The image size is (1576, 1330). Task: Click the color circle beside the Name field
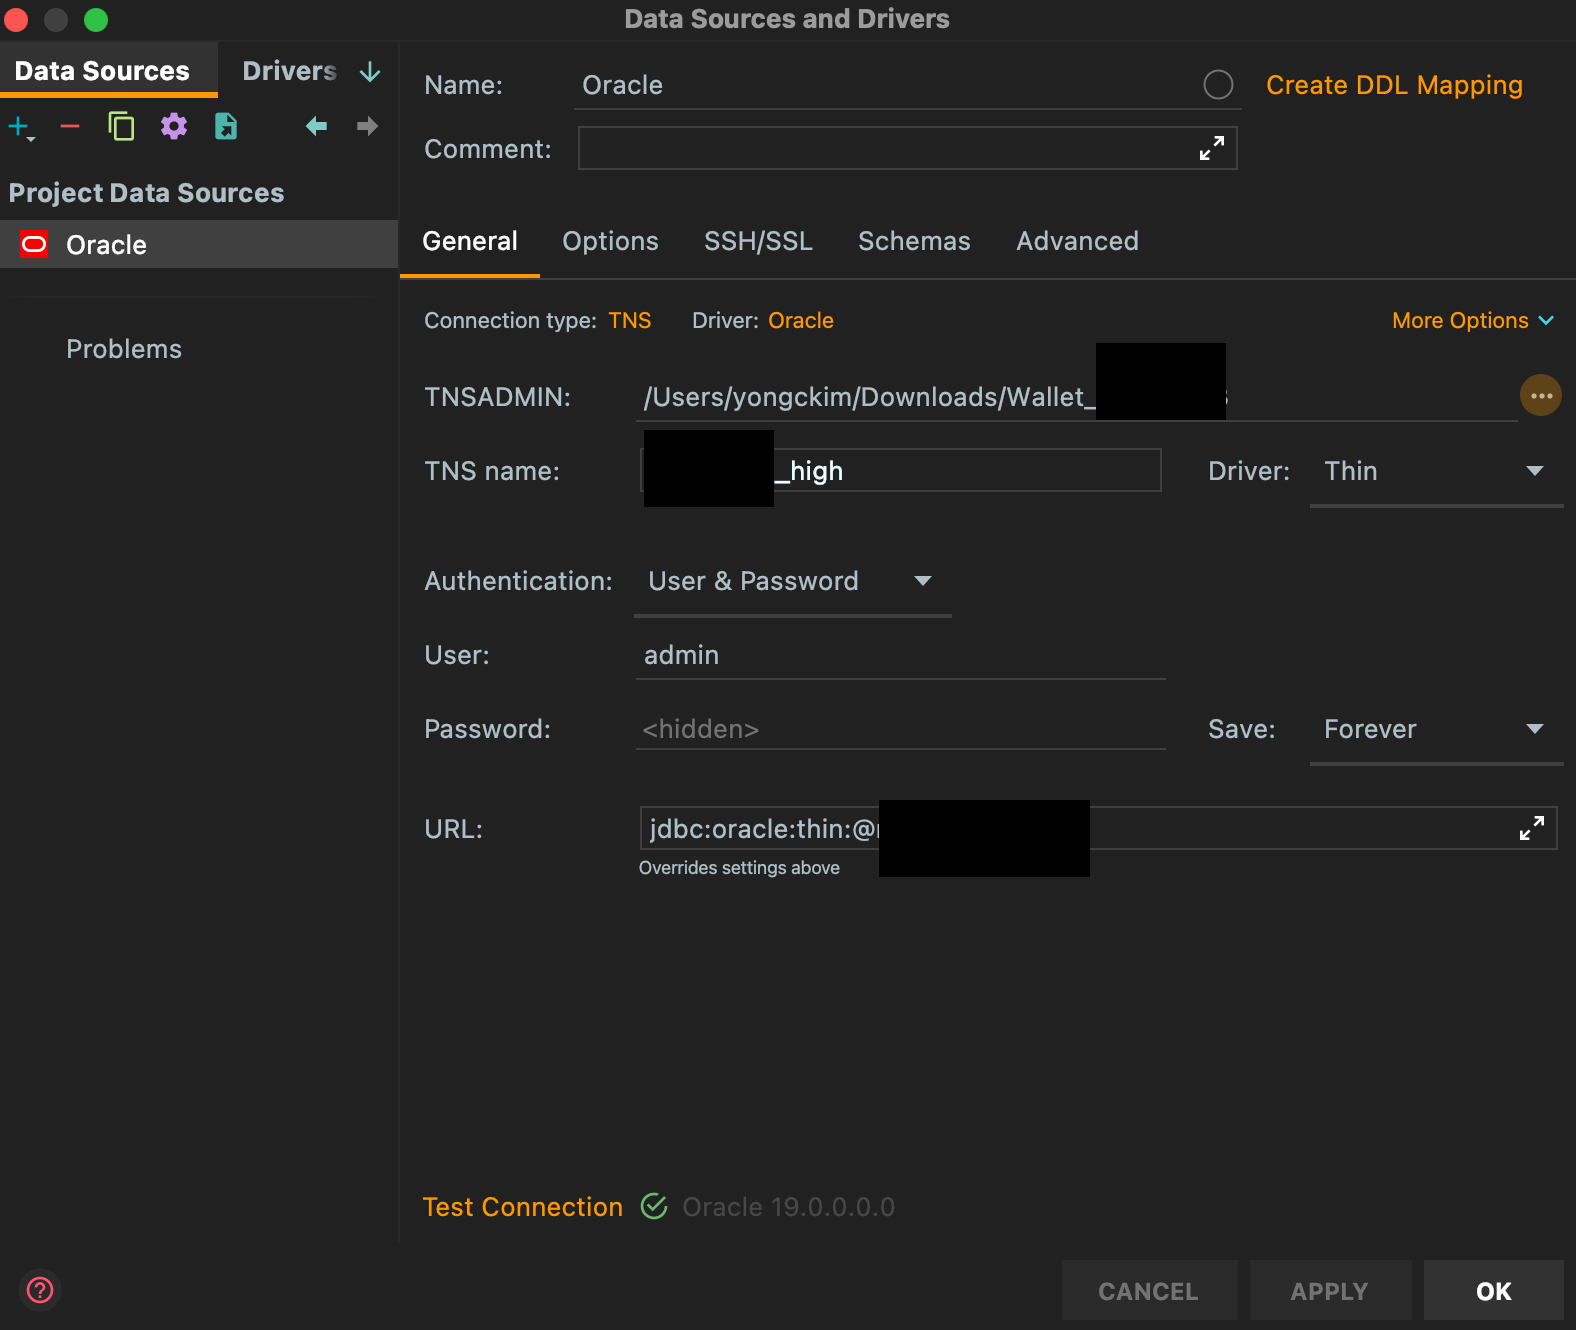(1218, 85)
